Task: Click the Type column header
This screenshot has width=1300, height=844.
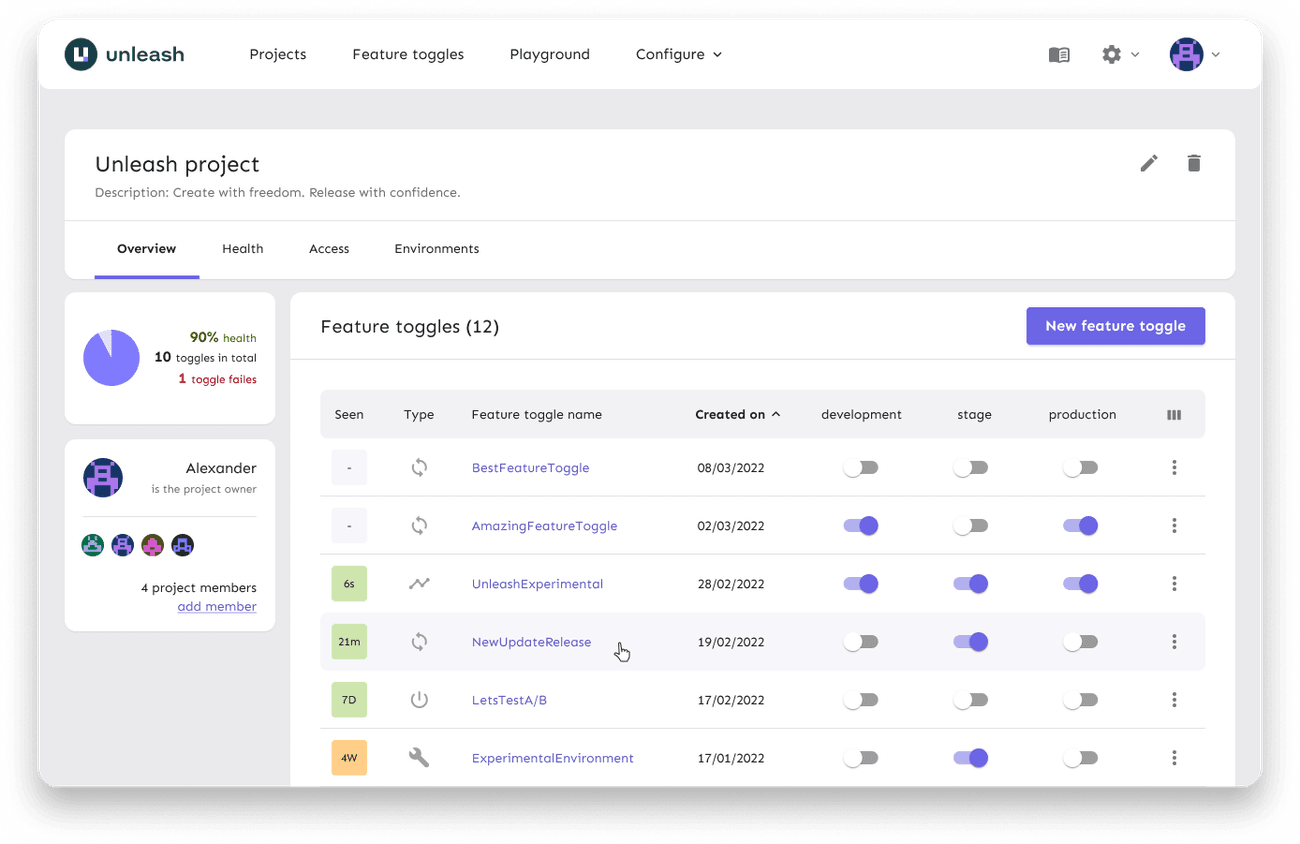Action: [419, 415]
